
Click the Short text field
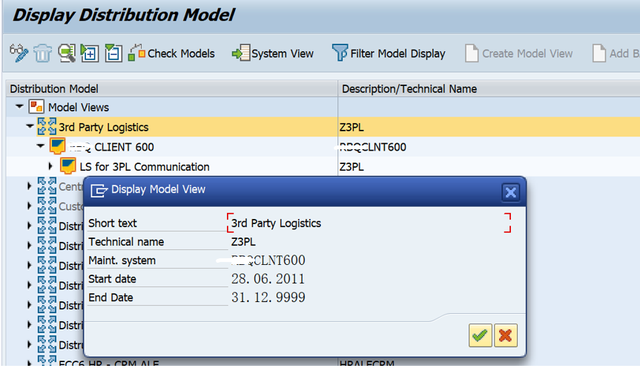(x=369, y=223)
